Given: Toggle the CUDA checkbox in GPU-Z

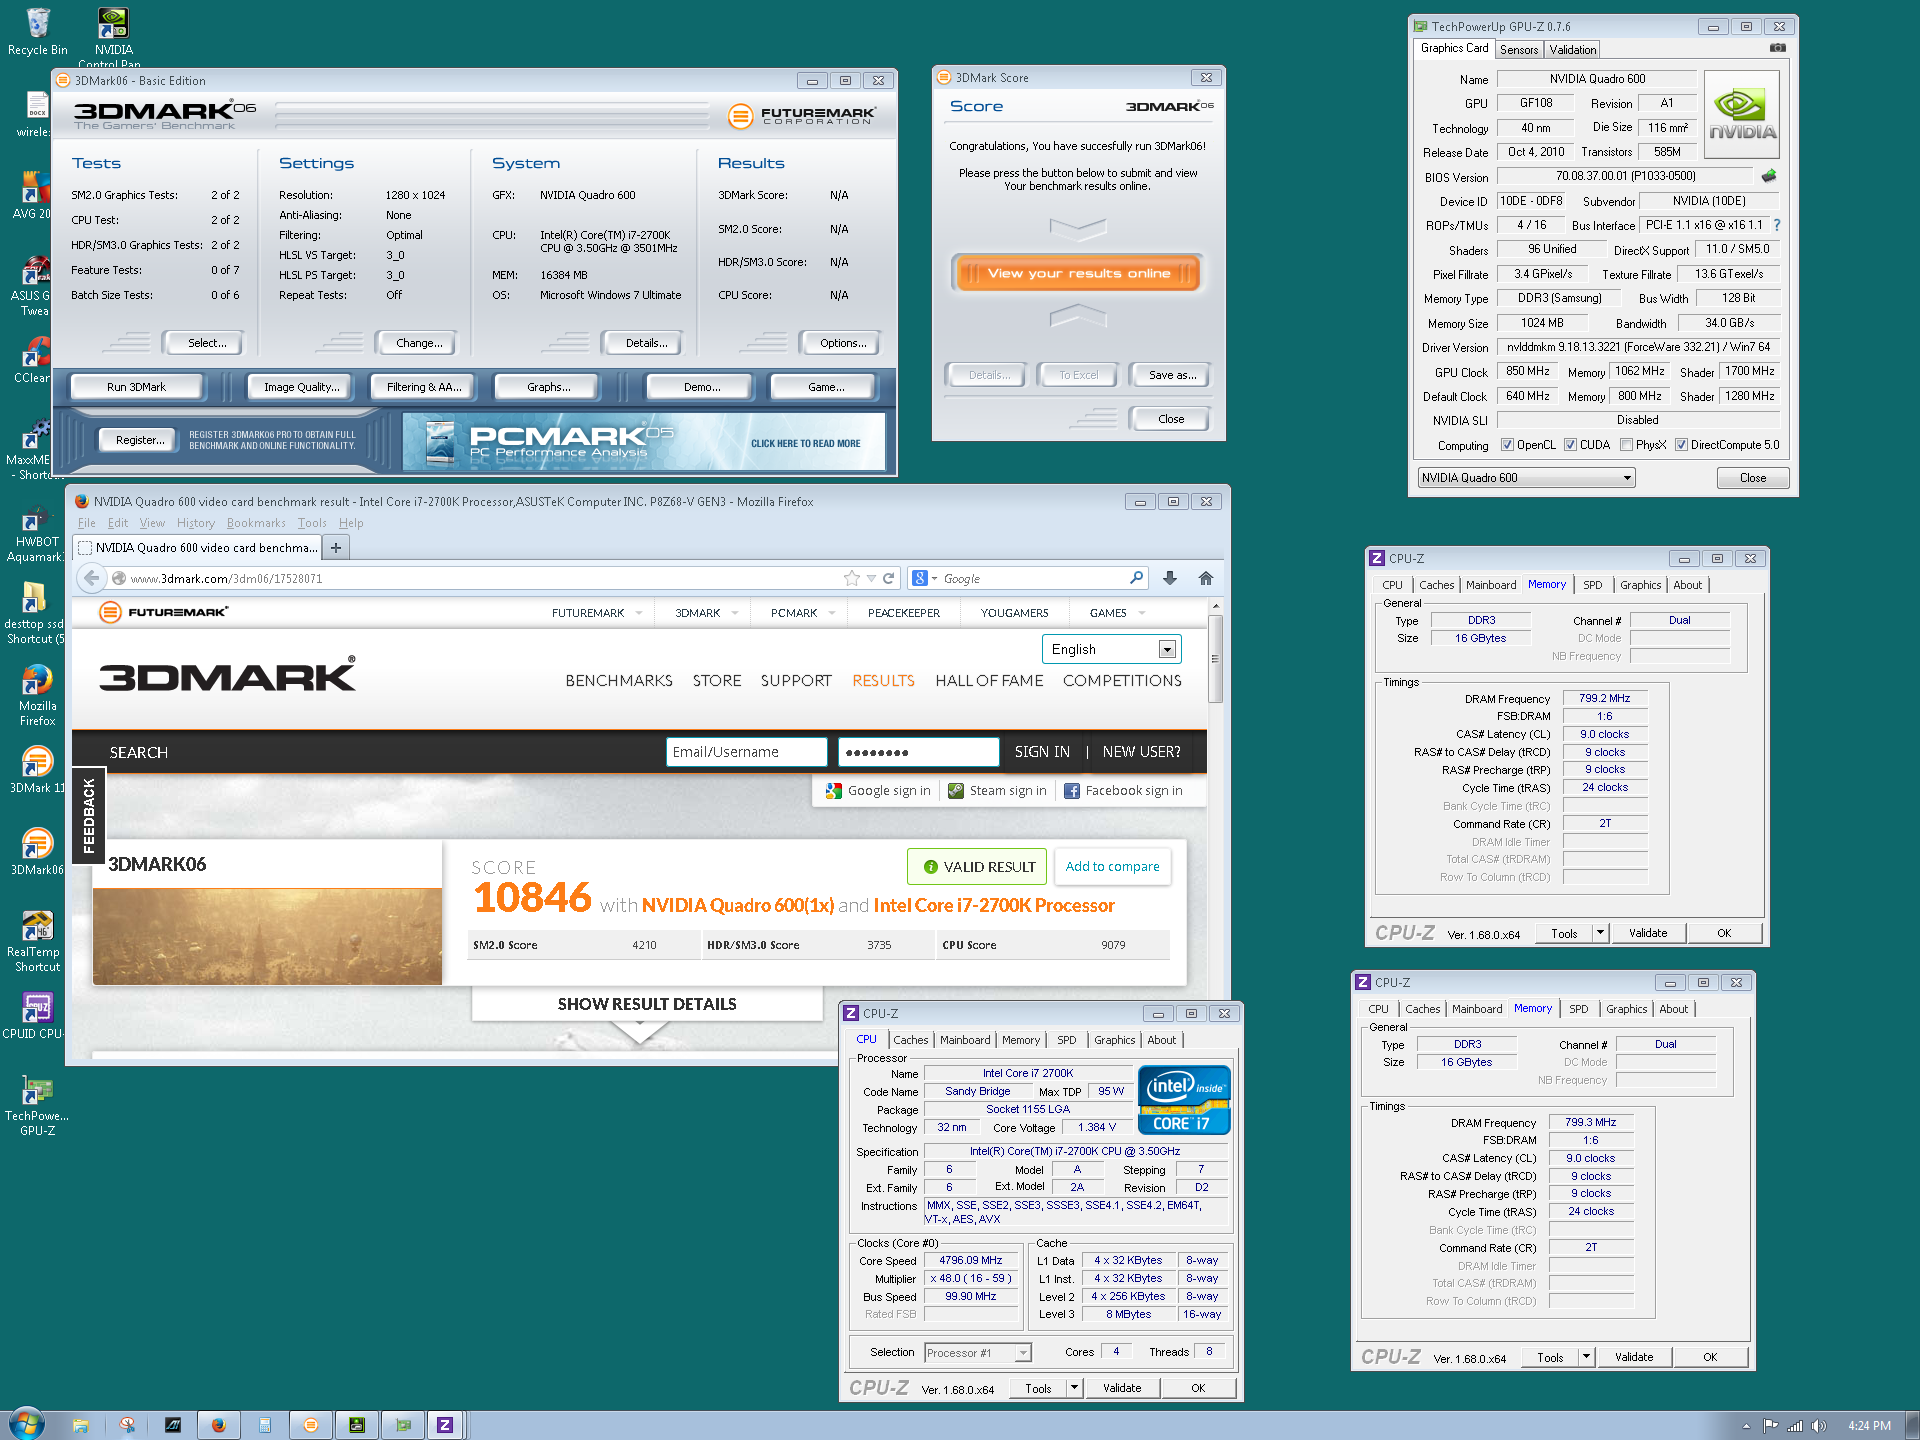Looking at the screenshot, I should (1570, 445).
